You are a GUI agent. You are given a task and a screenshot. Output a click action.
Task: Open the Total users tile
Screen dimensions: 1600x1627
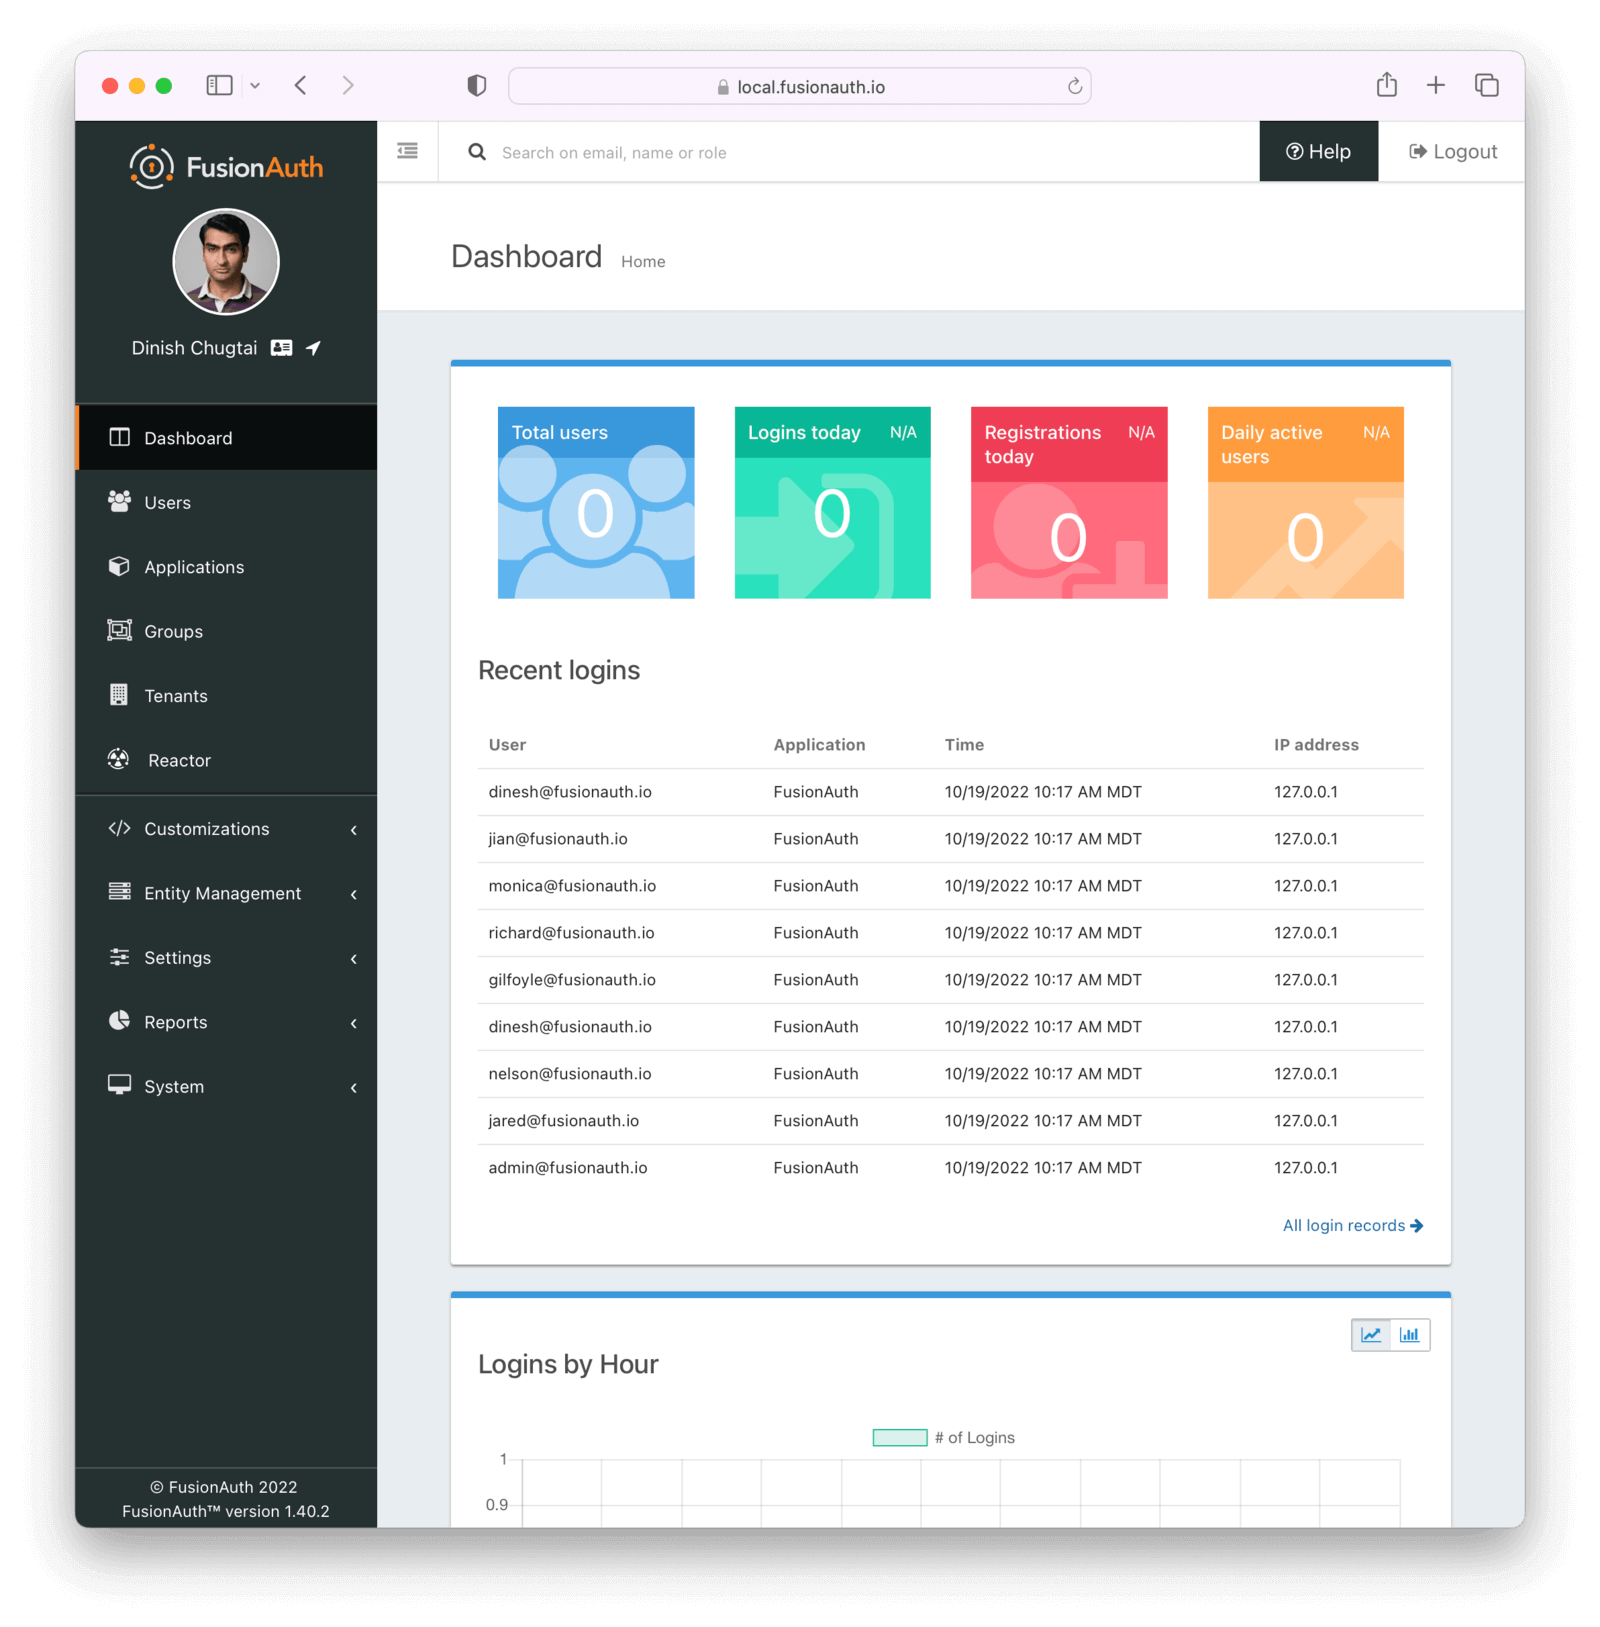pos(596,502)
